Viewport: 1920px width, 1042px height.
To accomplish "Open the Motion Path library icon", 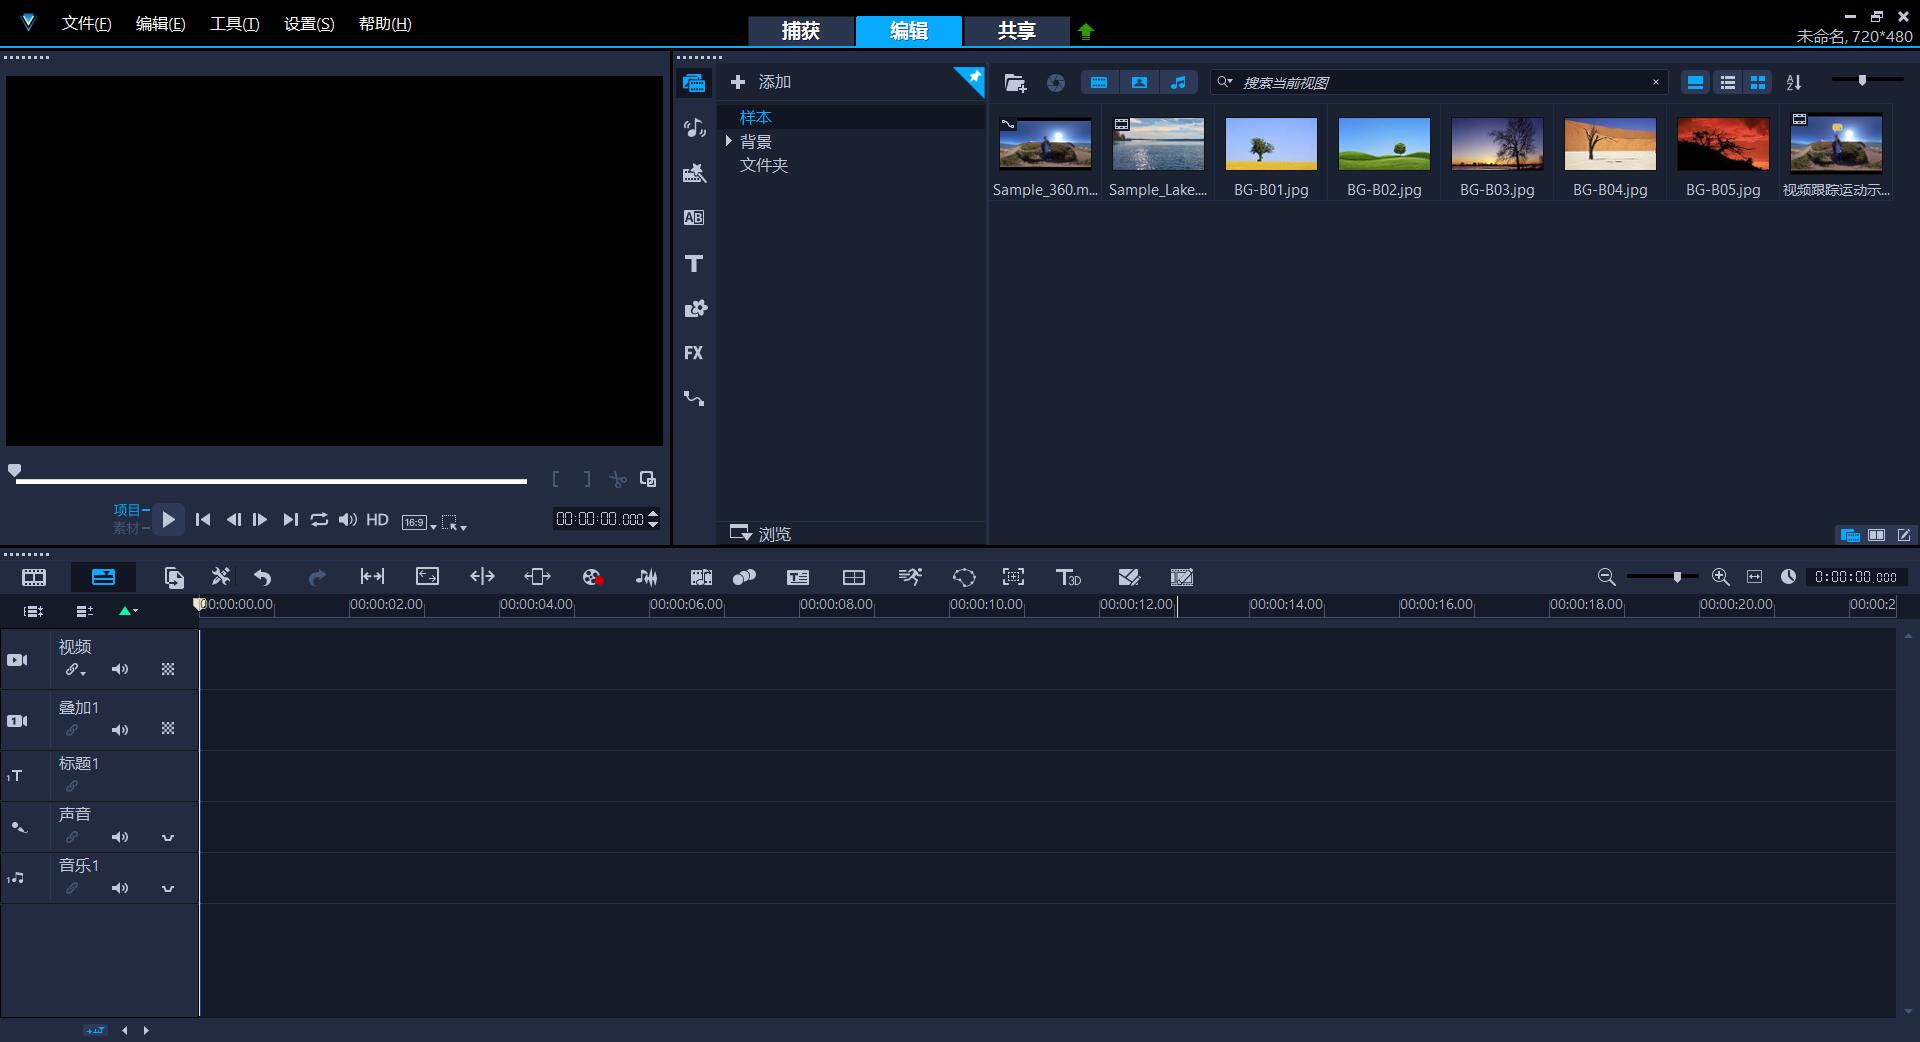I will click(x=694, y=398).
